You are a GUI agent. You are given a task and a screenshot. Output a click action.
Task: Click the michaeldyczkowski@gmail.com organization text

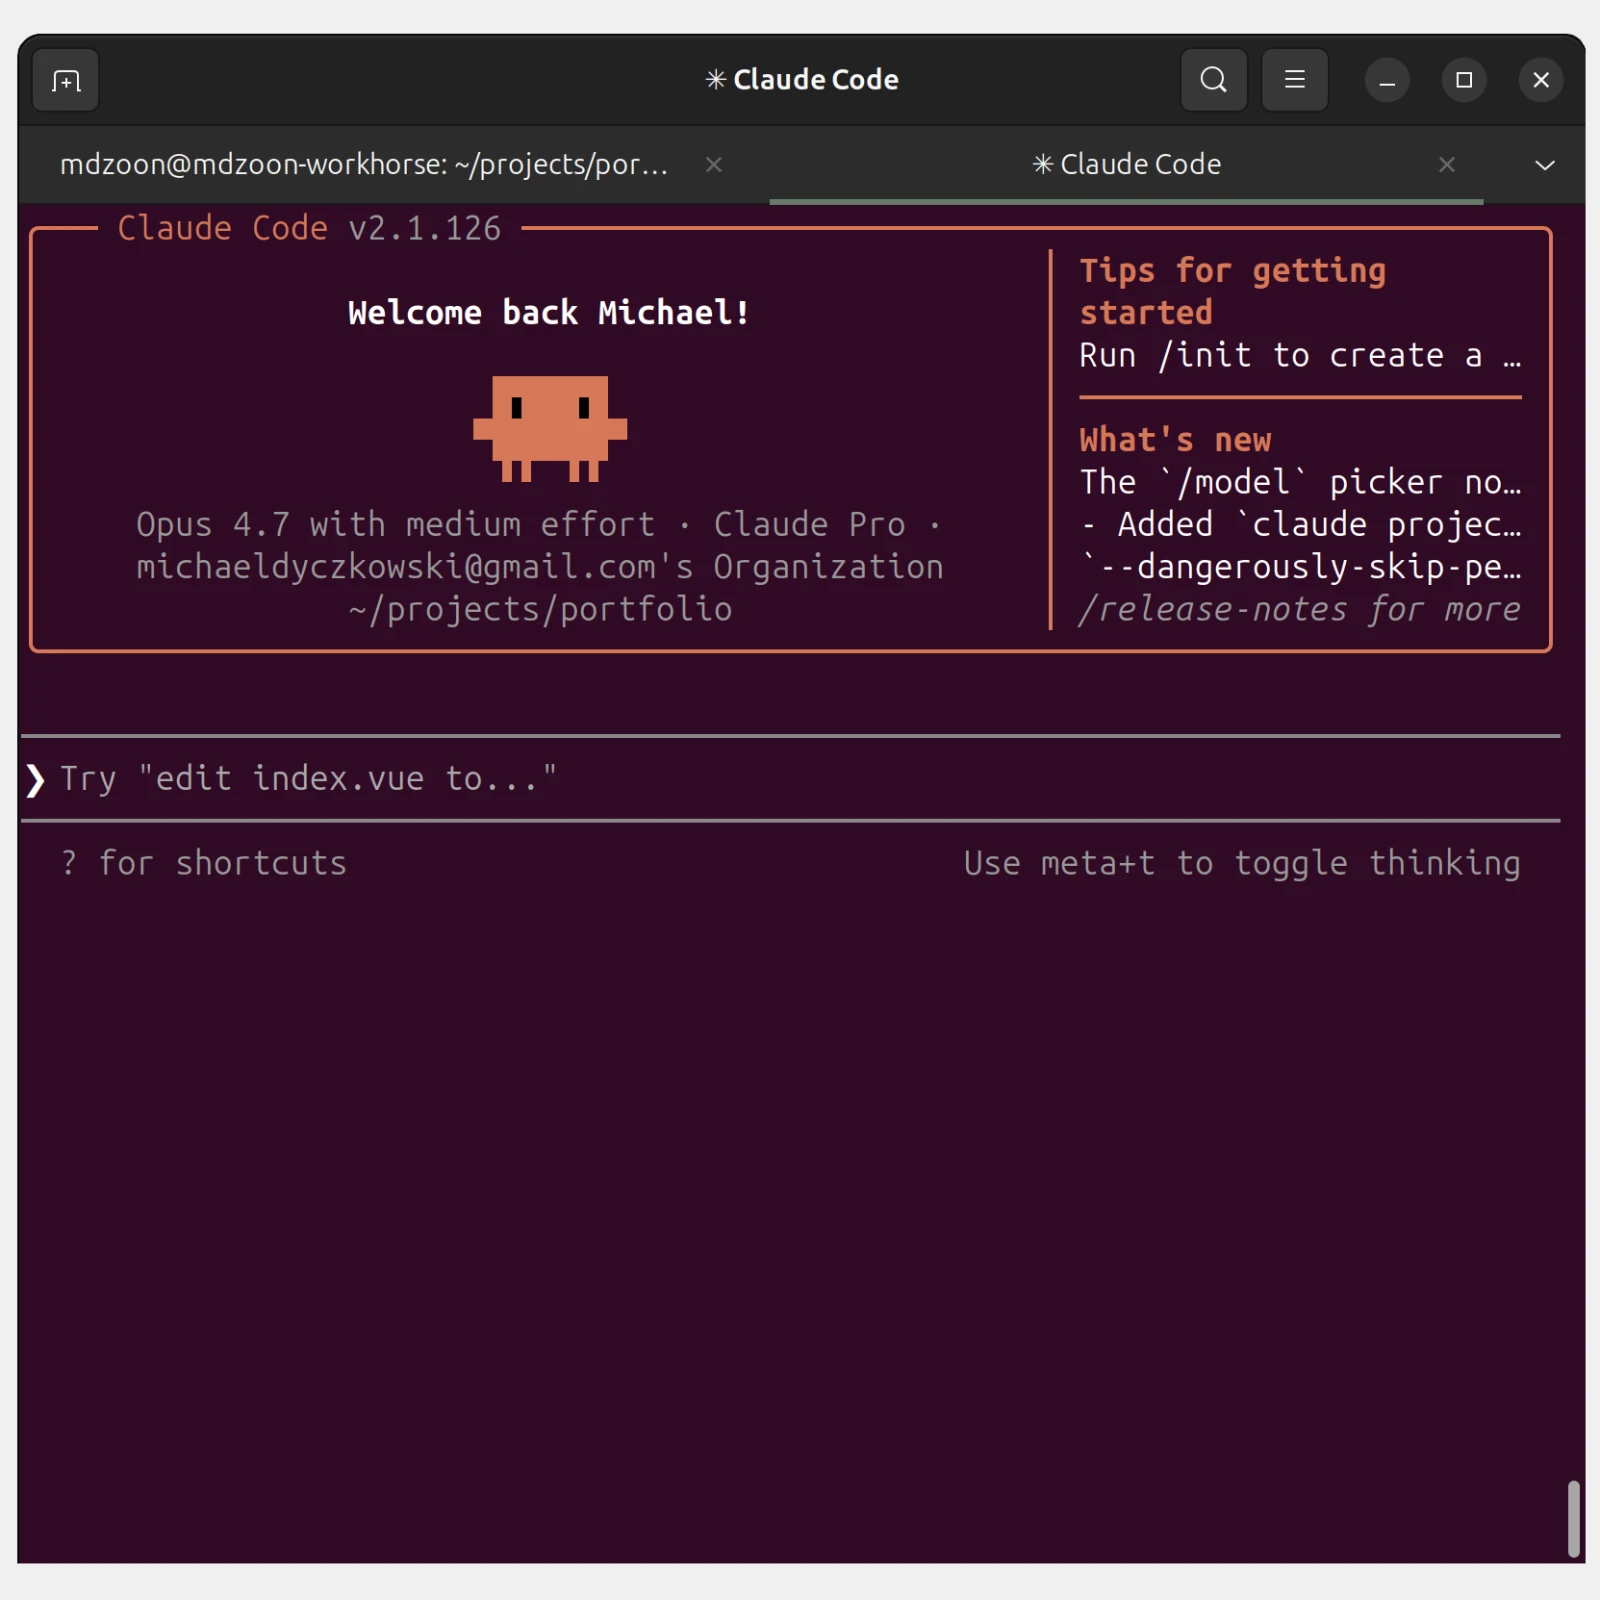point(540,567)
